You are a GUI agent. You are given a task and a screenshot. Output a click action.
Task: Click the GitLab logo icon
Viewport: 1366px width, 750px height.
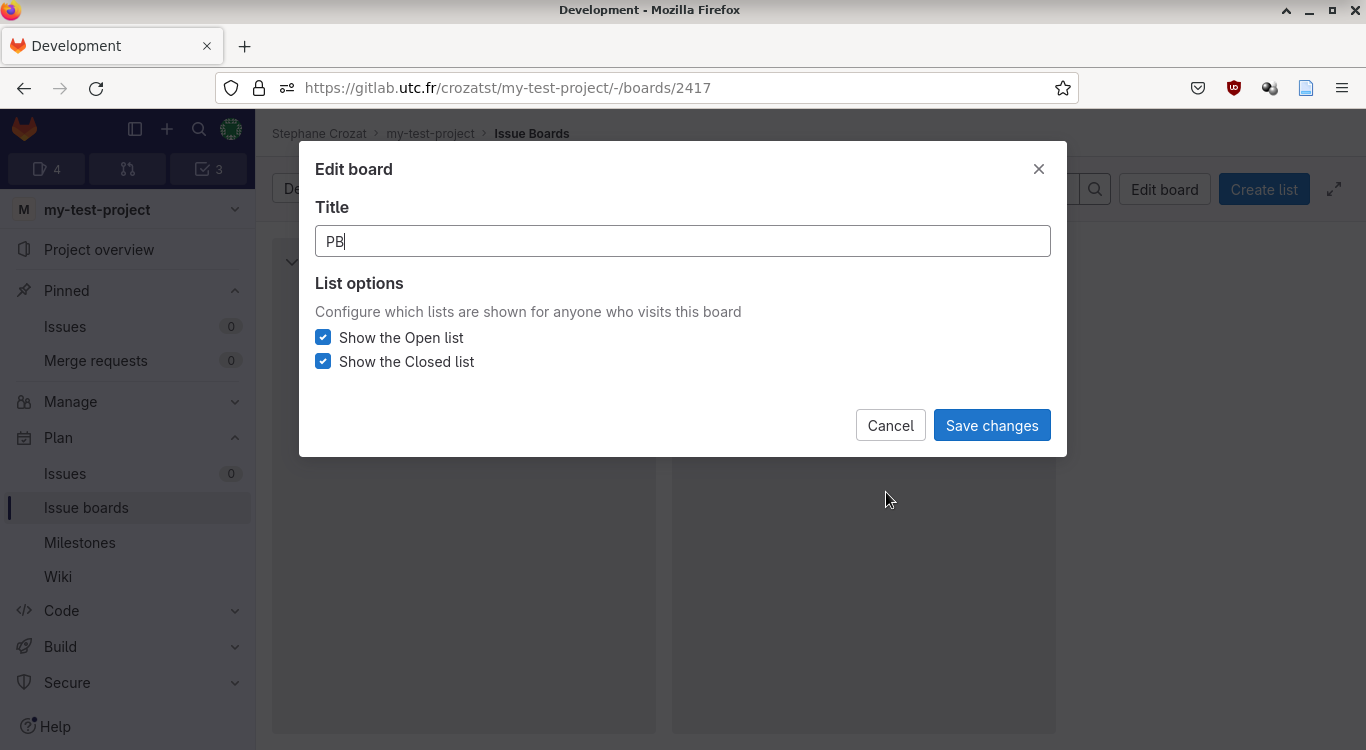point(24,129)
